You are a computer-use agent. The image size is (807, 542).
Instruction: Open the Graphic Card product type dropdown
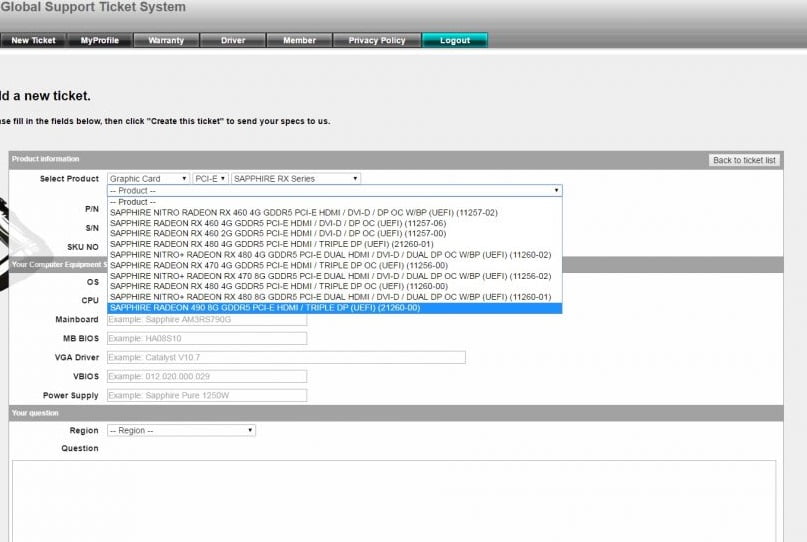tap(148, 179)
